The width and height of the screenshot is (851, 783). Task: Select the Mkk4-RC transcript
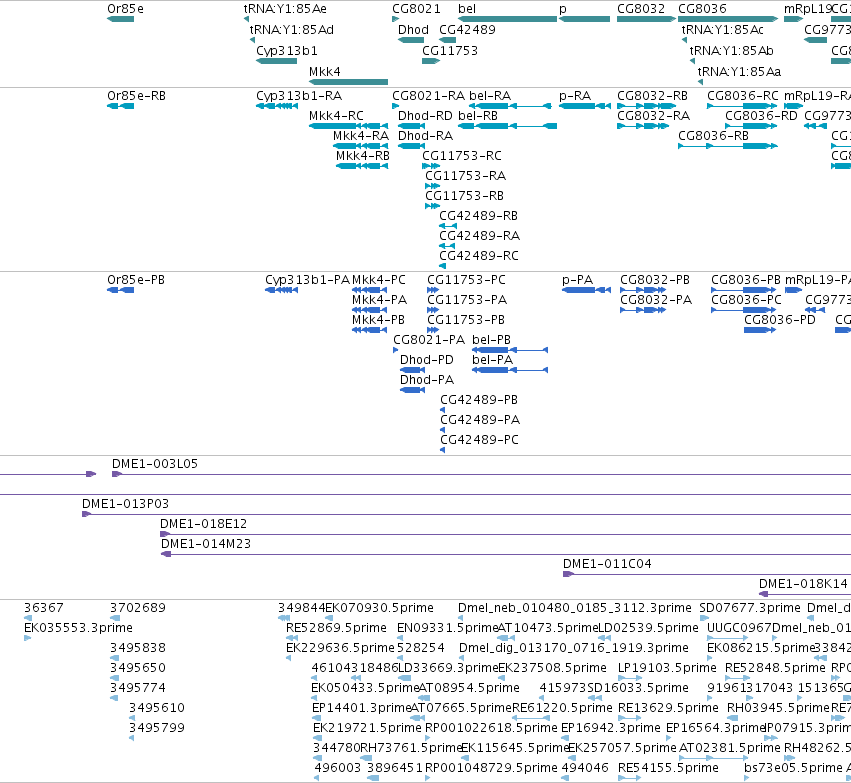coord(348,126)
